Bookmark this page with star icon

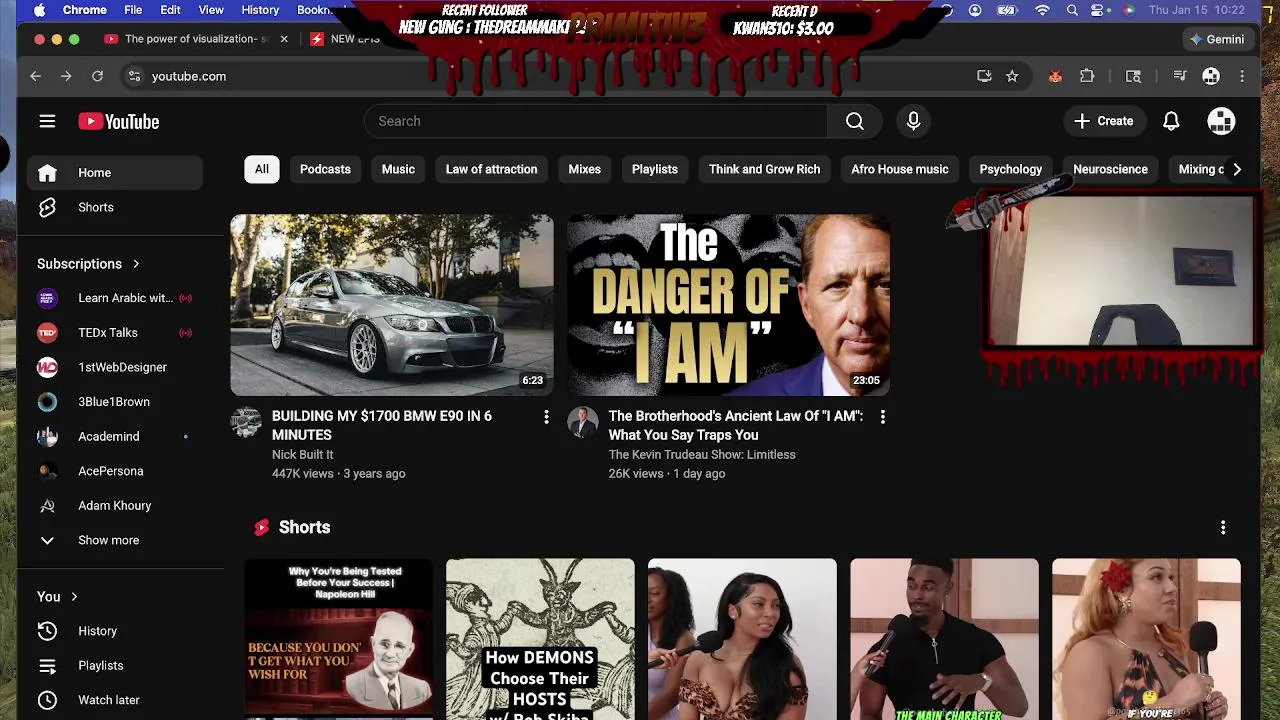[1012, 76]
